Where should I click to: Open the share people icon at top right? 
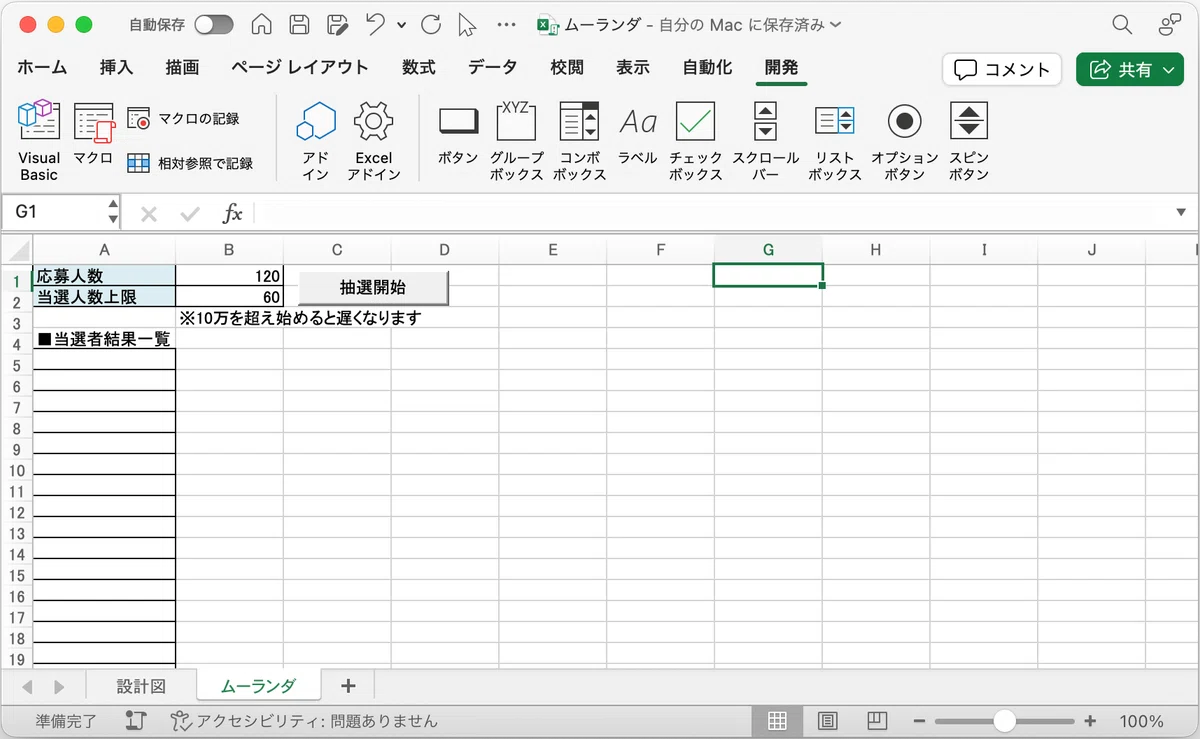click(1169, 25)
